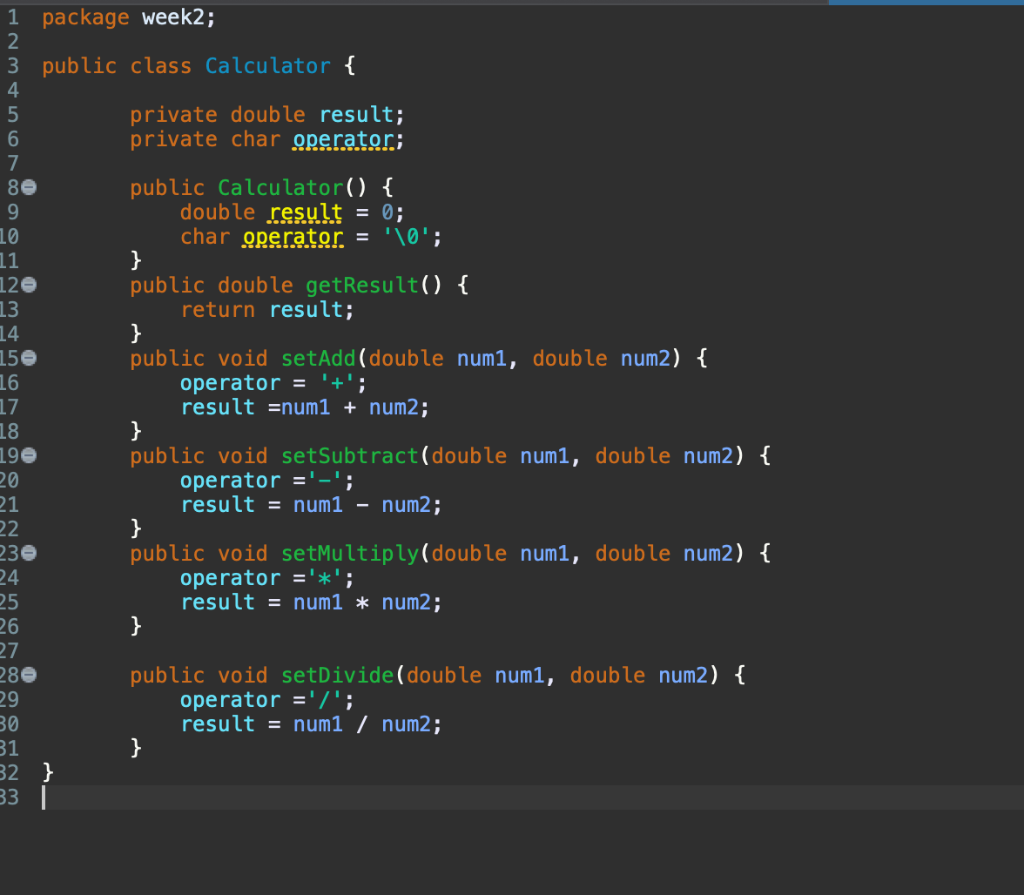Click the underlined operator field on line 6
The height and width of the screenshot is (895, 1024).
[x=343, y=139]
